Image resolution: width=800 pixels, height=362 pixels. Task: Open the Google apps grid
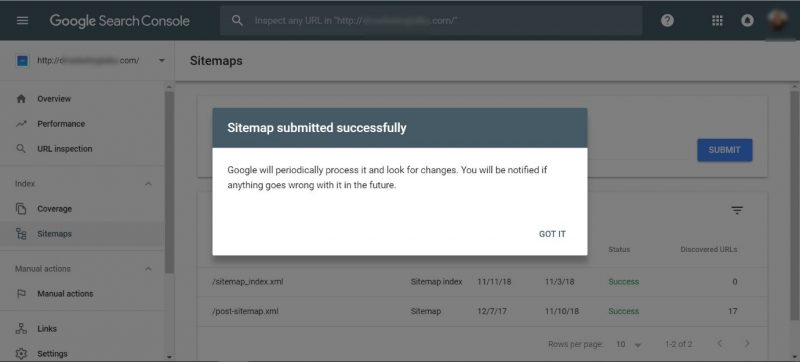[x=717, y=20]
